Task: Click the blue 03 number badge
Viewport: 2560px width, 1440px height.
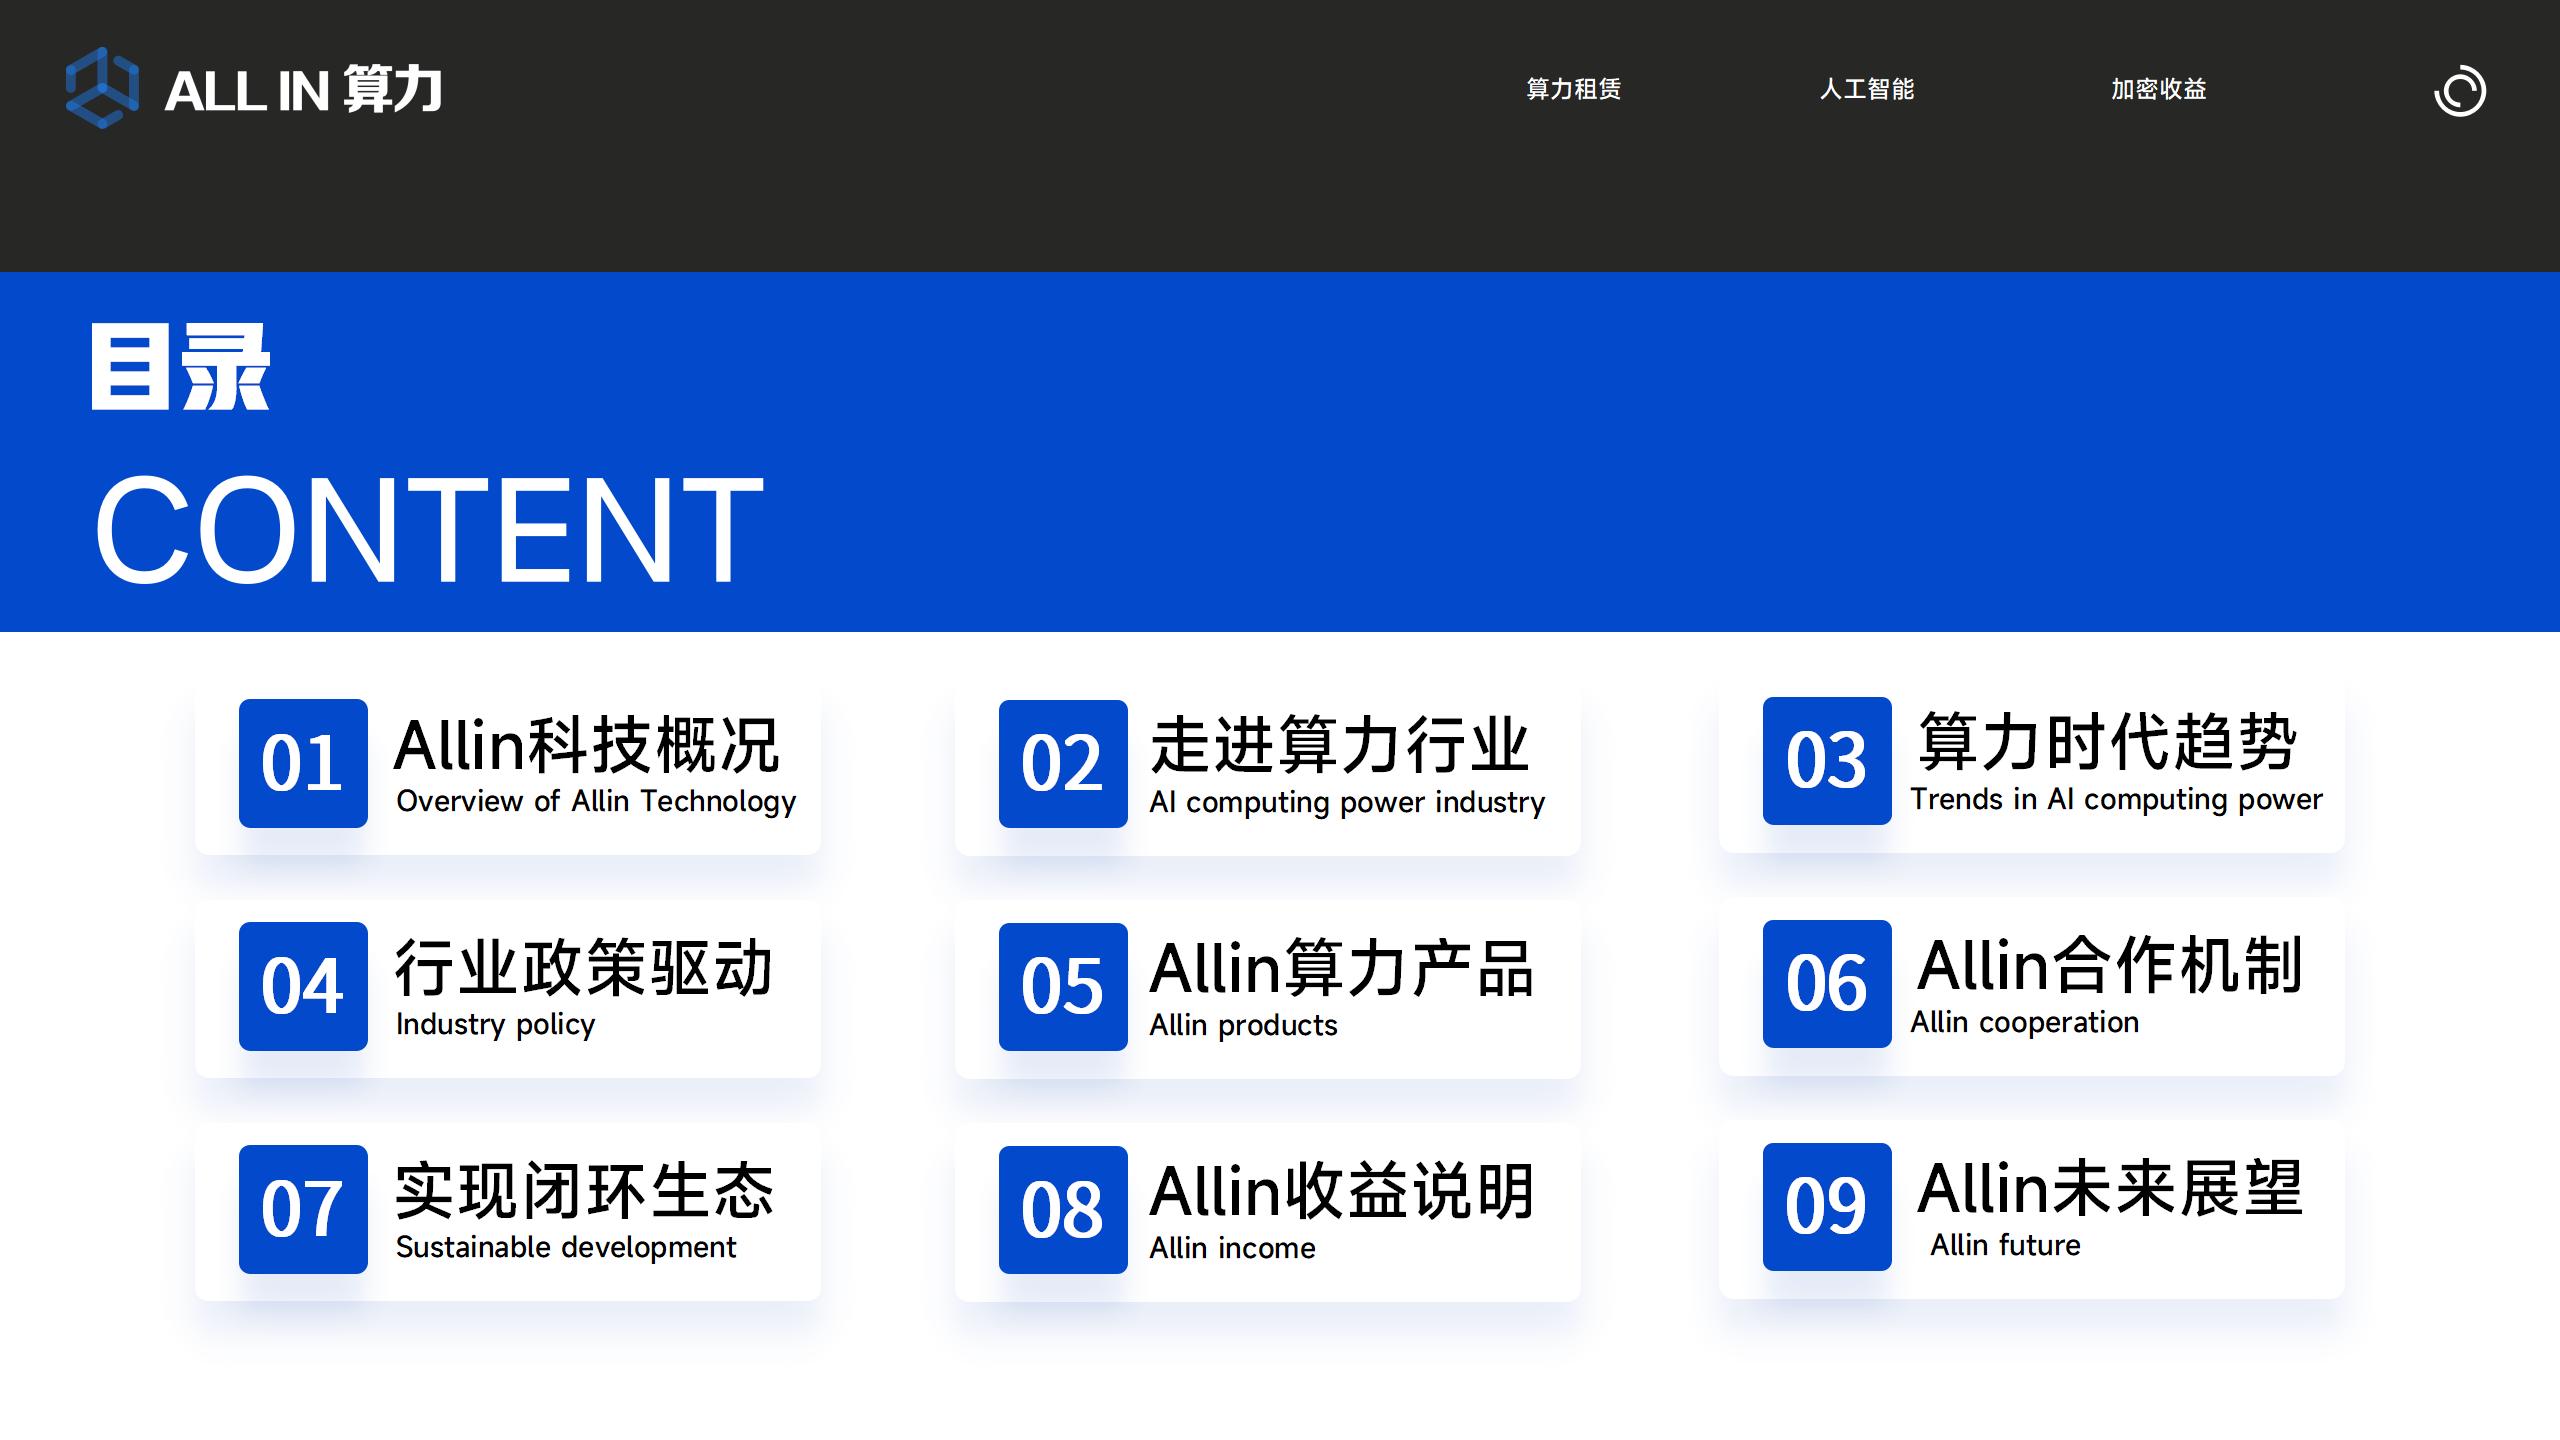Action: click(1826, 760)
